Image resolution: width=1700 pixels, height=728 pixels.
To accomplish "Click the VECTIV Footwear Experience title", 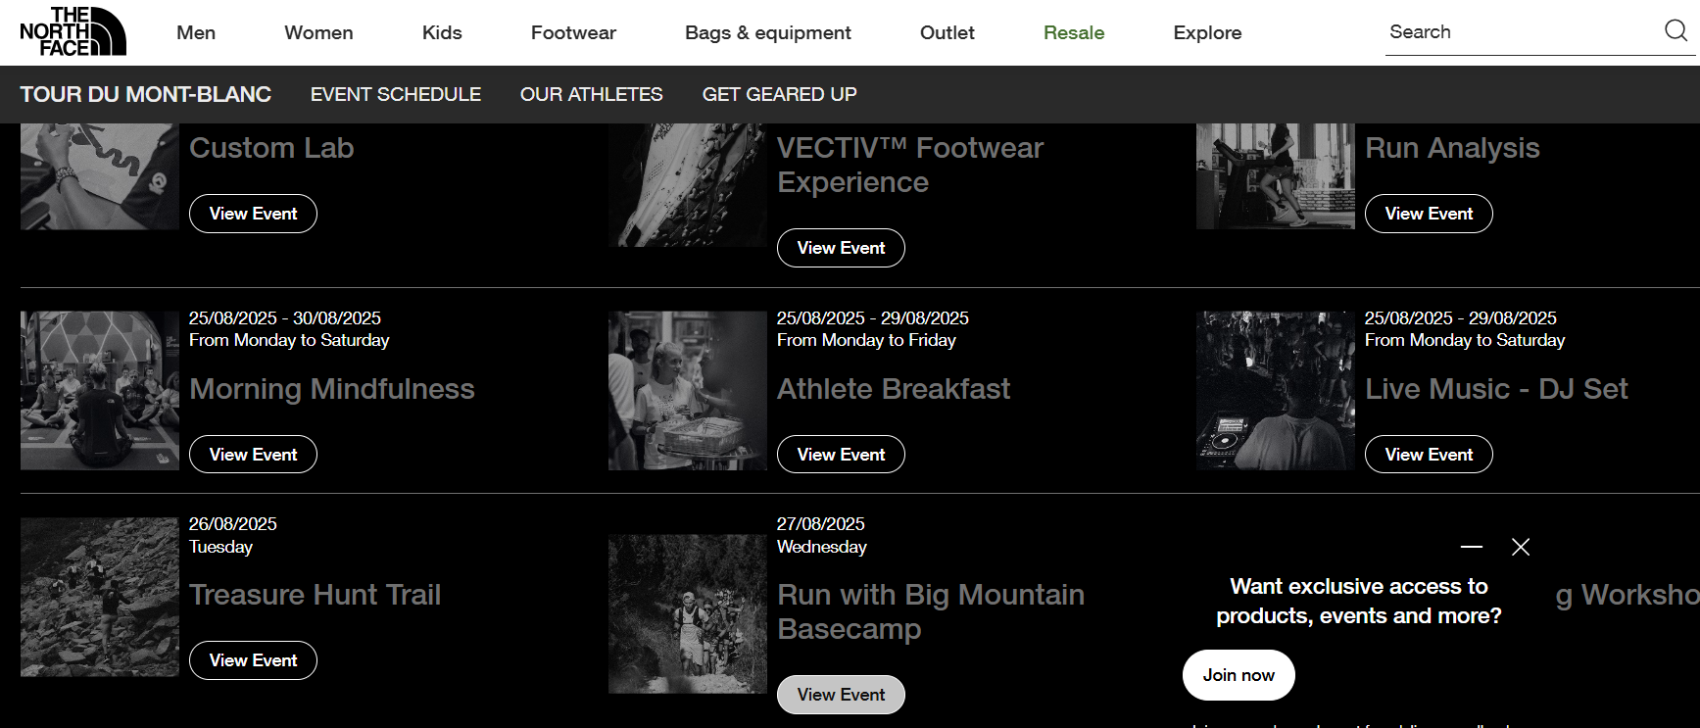I will click(x=910, y=165).
